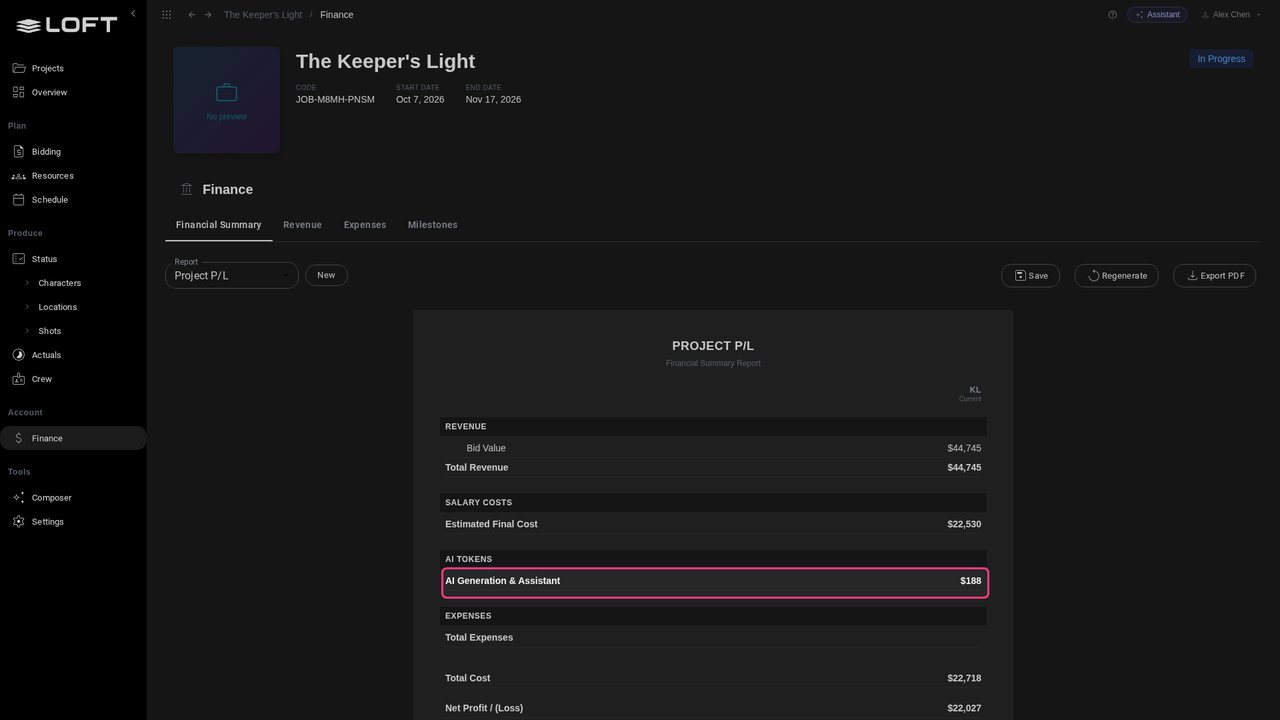The image size is (1280, 720).
Task: Open the Status page
Action: [x=73, y=259]
